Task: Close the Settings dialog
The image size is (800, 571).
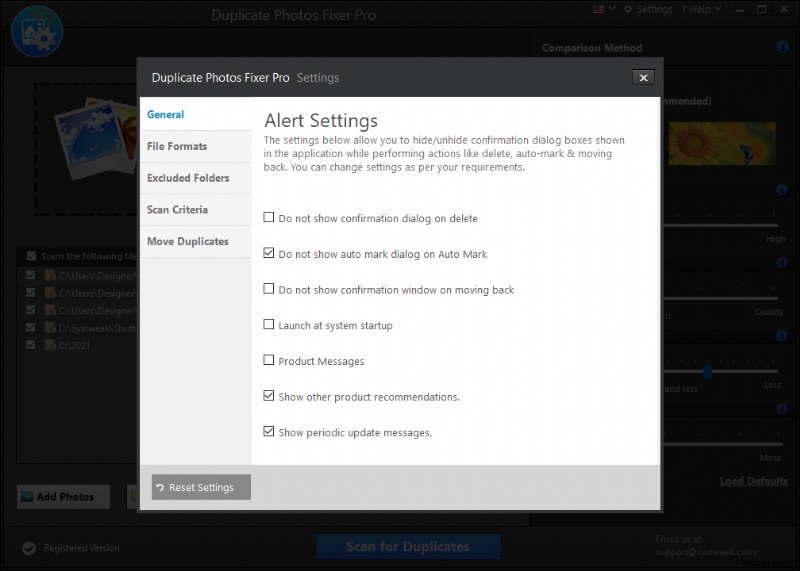Action: click(643, 78)
